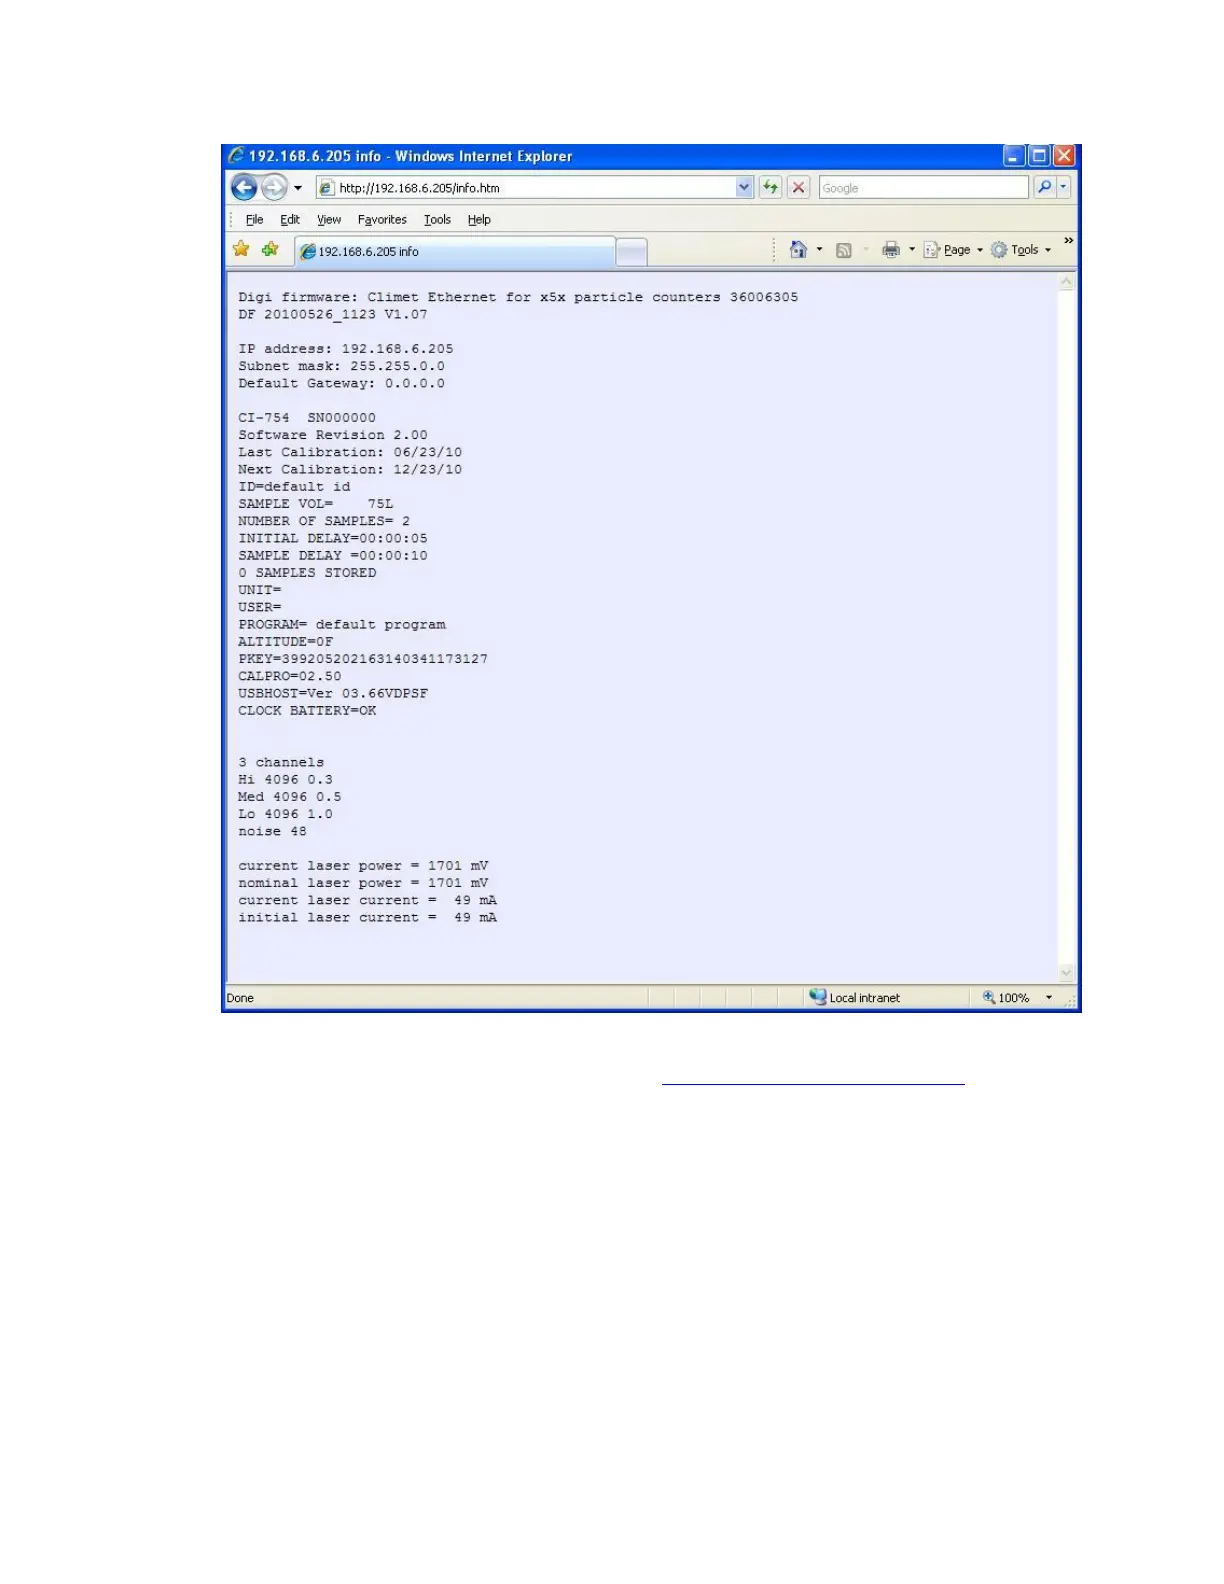Expand the address bar URL history dropdown
The image size is (1224, 1584).
pyautogui.click(x=744, y=187)
